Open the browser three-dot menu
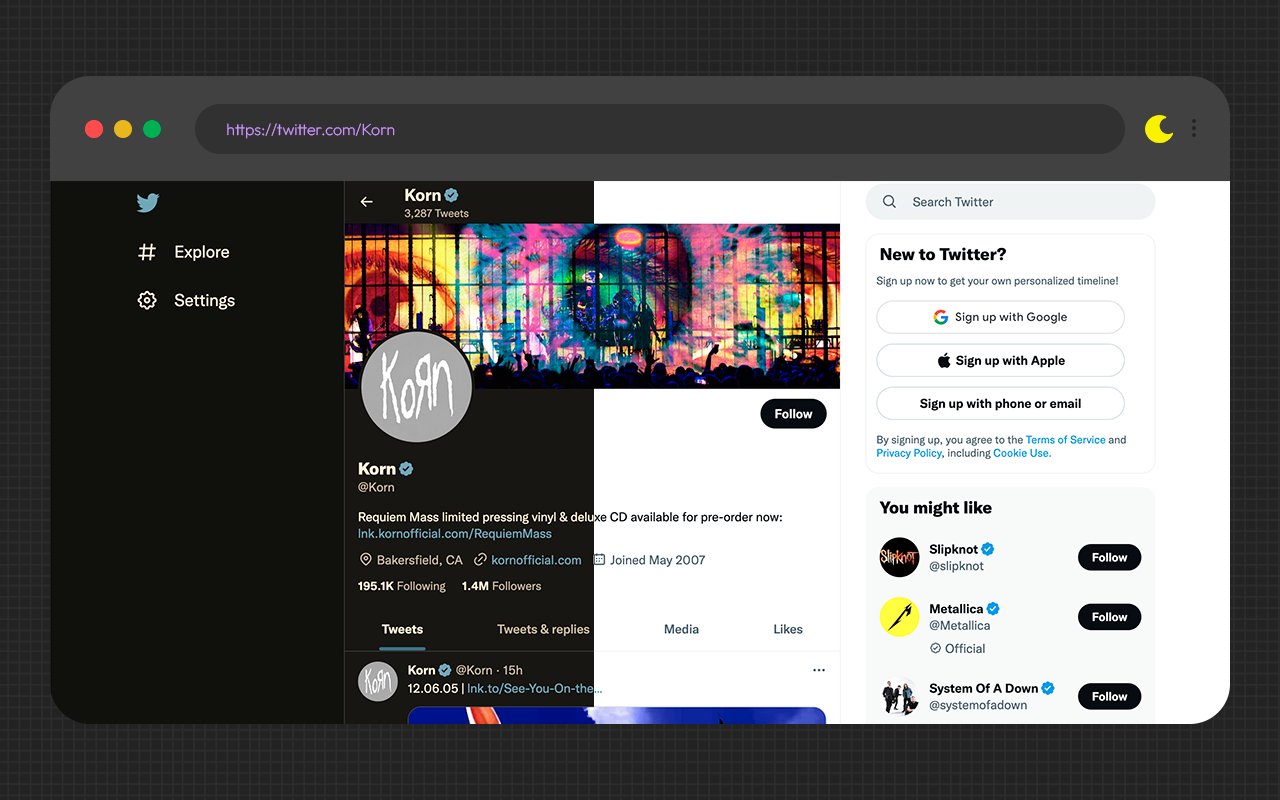The width and height of the screenshot is (1280, 800). pos(1194,129)
